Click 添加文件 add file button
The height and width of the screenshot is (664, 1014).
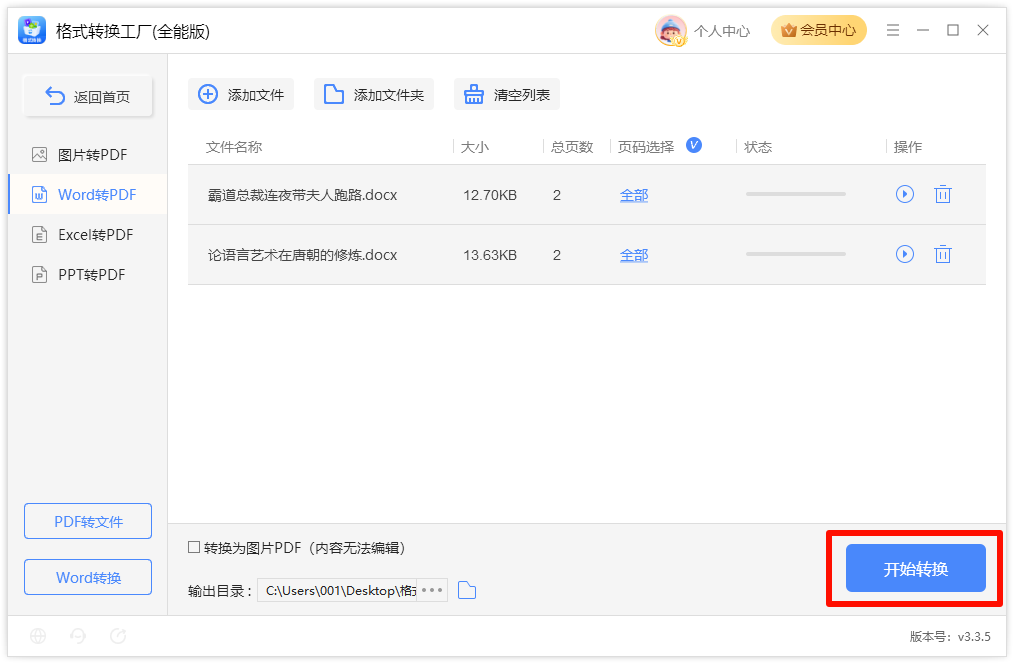click(241, 94)
